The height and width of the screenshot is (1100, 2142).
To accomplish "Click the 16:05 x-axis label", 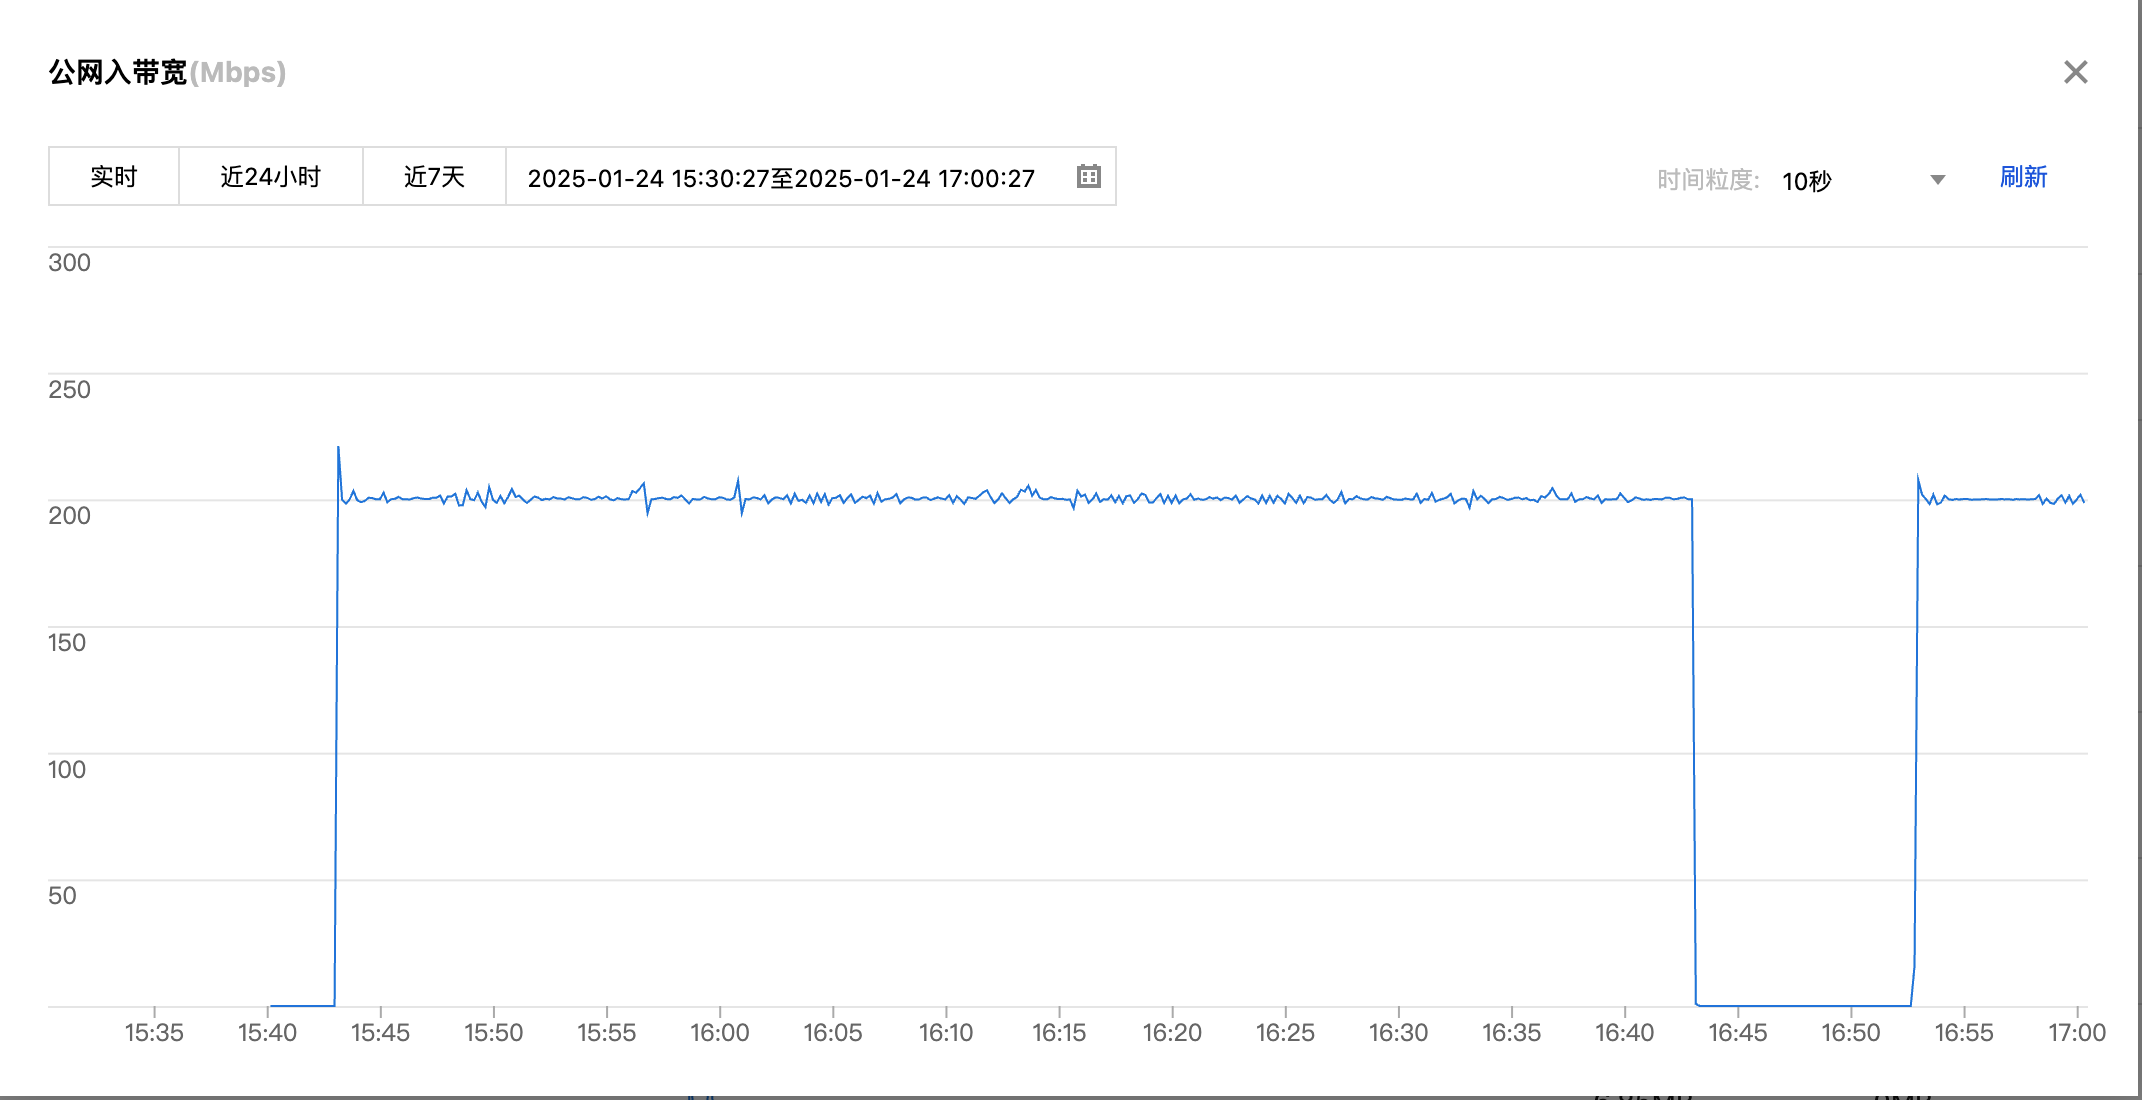I will point(832,1033).
